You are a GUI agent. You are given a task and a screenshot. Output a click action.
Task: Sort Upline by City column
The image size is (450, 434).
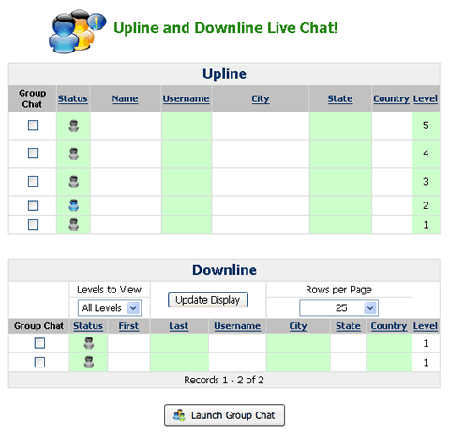point(260,99)
